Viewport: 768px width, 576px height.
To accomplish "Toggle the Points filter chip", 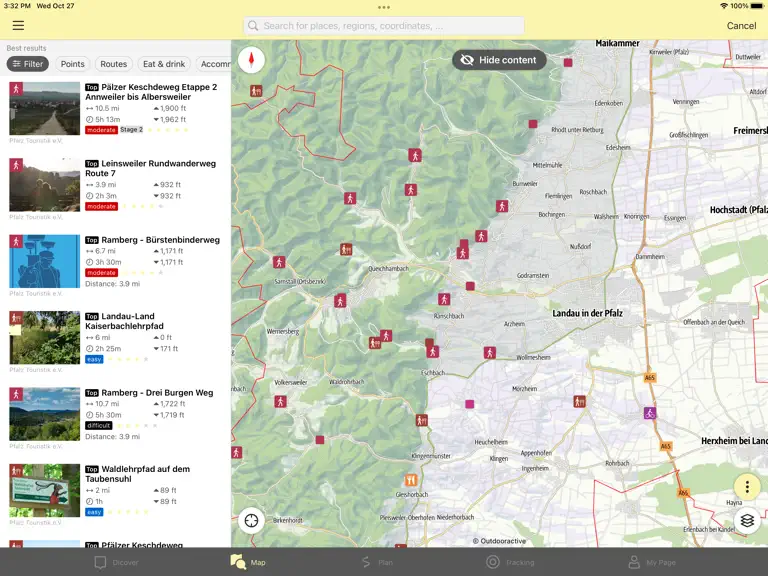I will [x=72, y=64].
